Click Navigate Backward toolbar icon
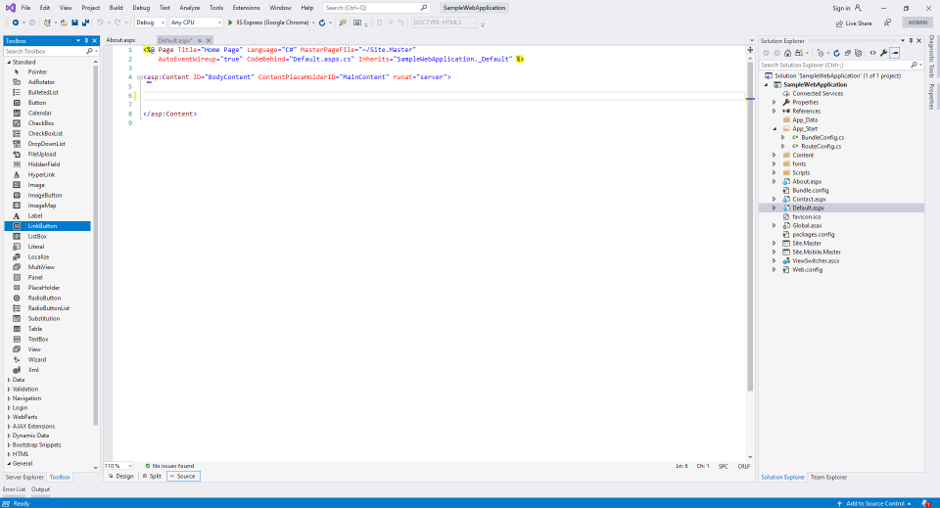 pyautogui.click(x=16, y=23)
